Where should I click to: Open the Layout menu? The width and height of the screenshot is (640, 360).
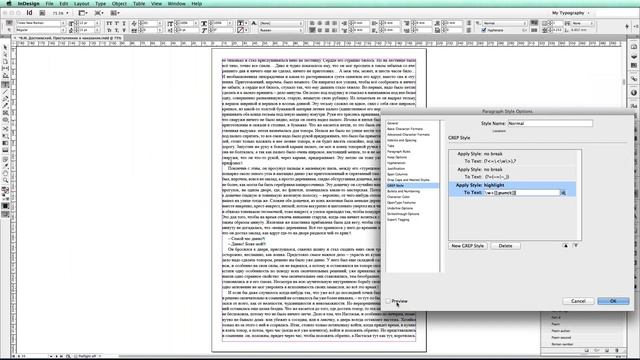tap(82, 4)
